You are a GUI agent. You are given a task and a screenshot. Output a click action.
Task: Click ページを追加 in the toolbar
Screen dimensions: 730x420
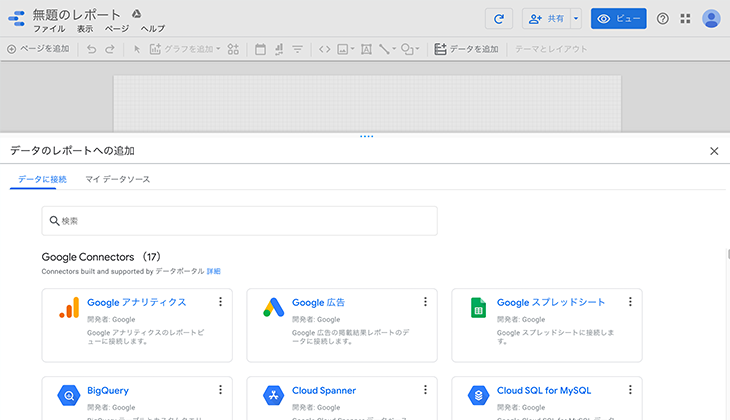[38, 49]
